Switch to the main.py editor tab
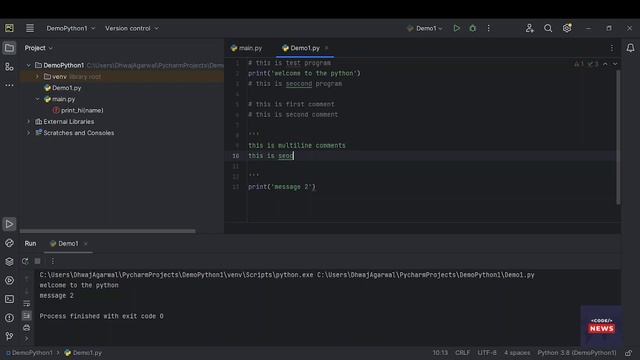The height and width of the screenshot is (360, 640). pyautogui.click(x=247, y=48)
